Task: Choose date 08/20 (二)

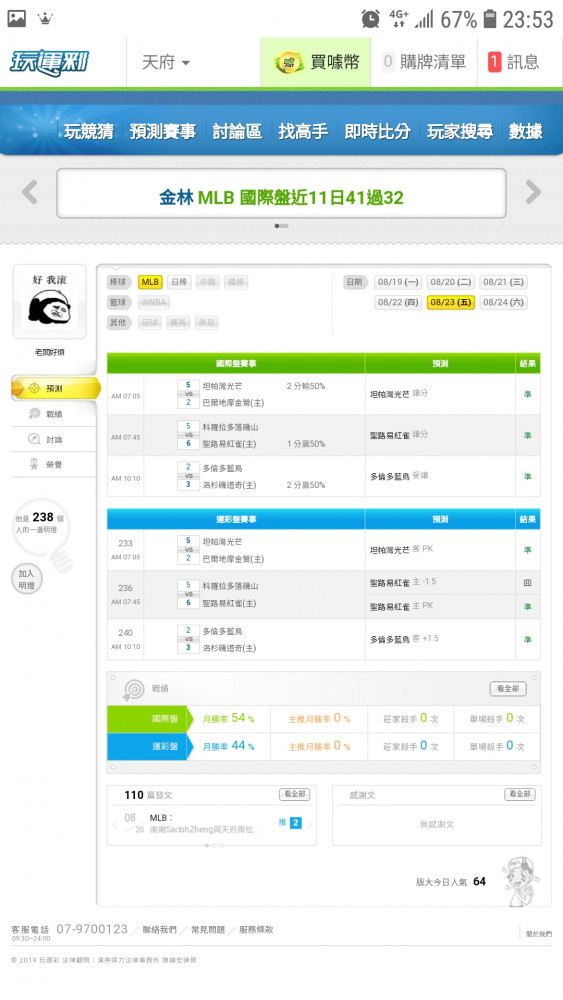Action: [451, 282]
